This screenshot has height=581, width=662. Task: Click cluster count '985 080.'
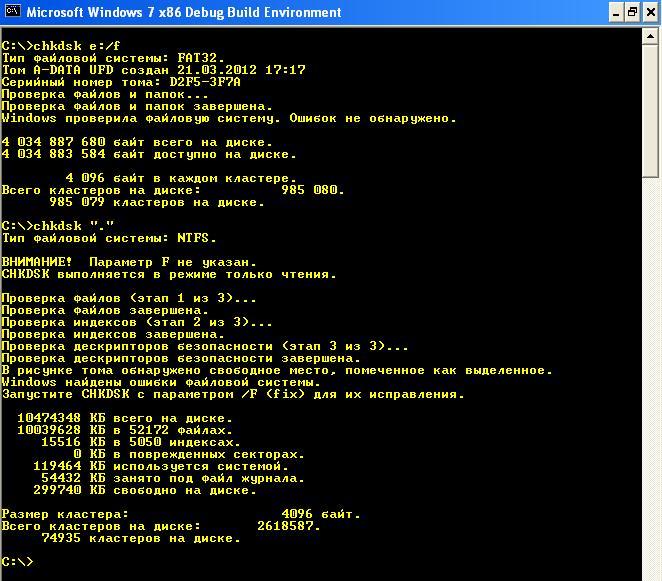pos(313,190)
